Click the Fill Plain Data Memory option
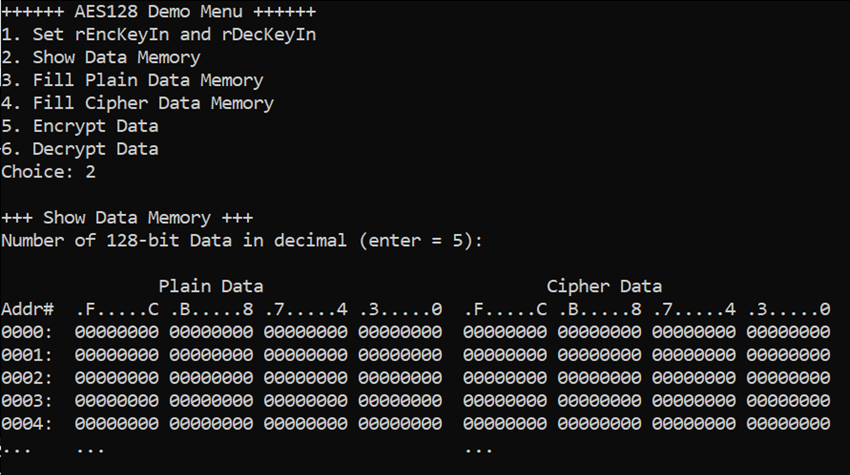The image size is (850, 475). pos(132,80)
